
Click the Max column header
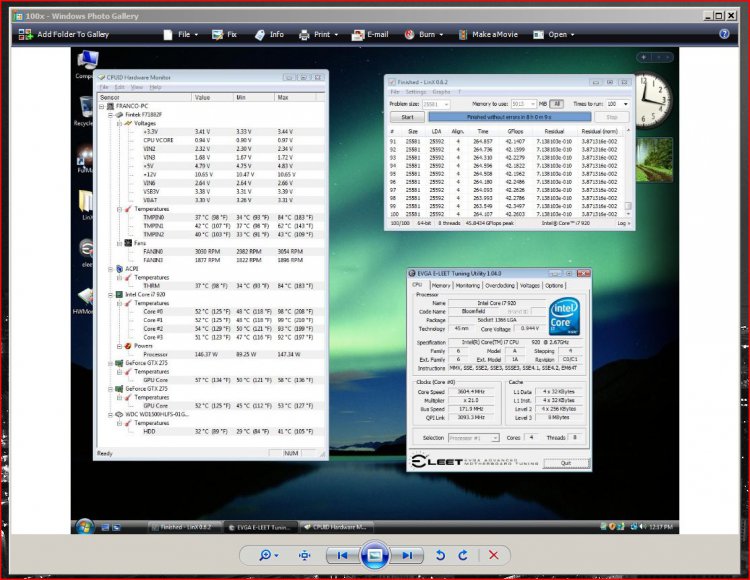(x=295, y=97)
